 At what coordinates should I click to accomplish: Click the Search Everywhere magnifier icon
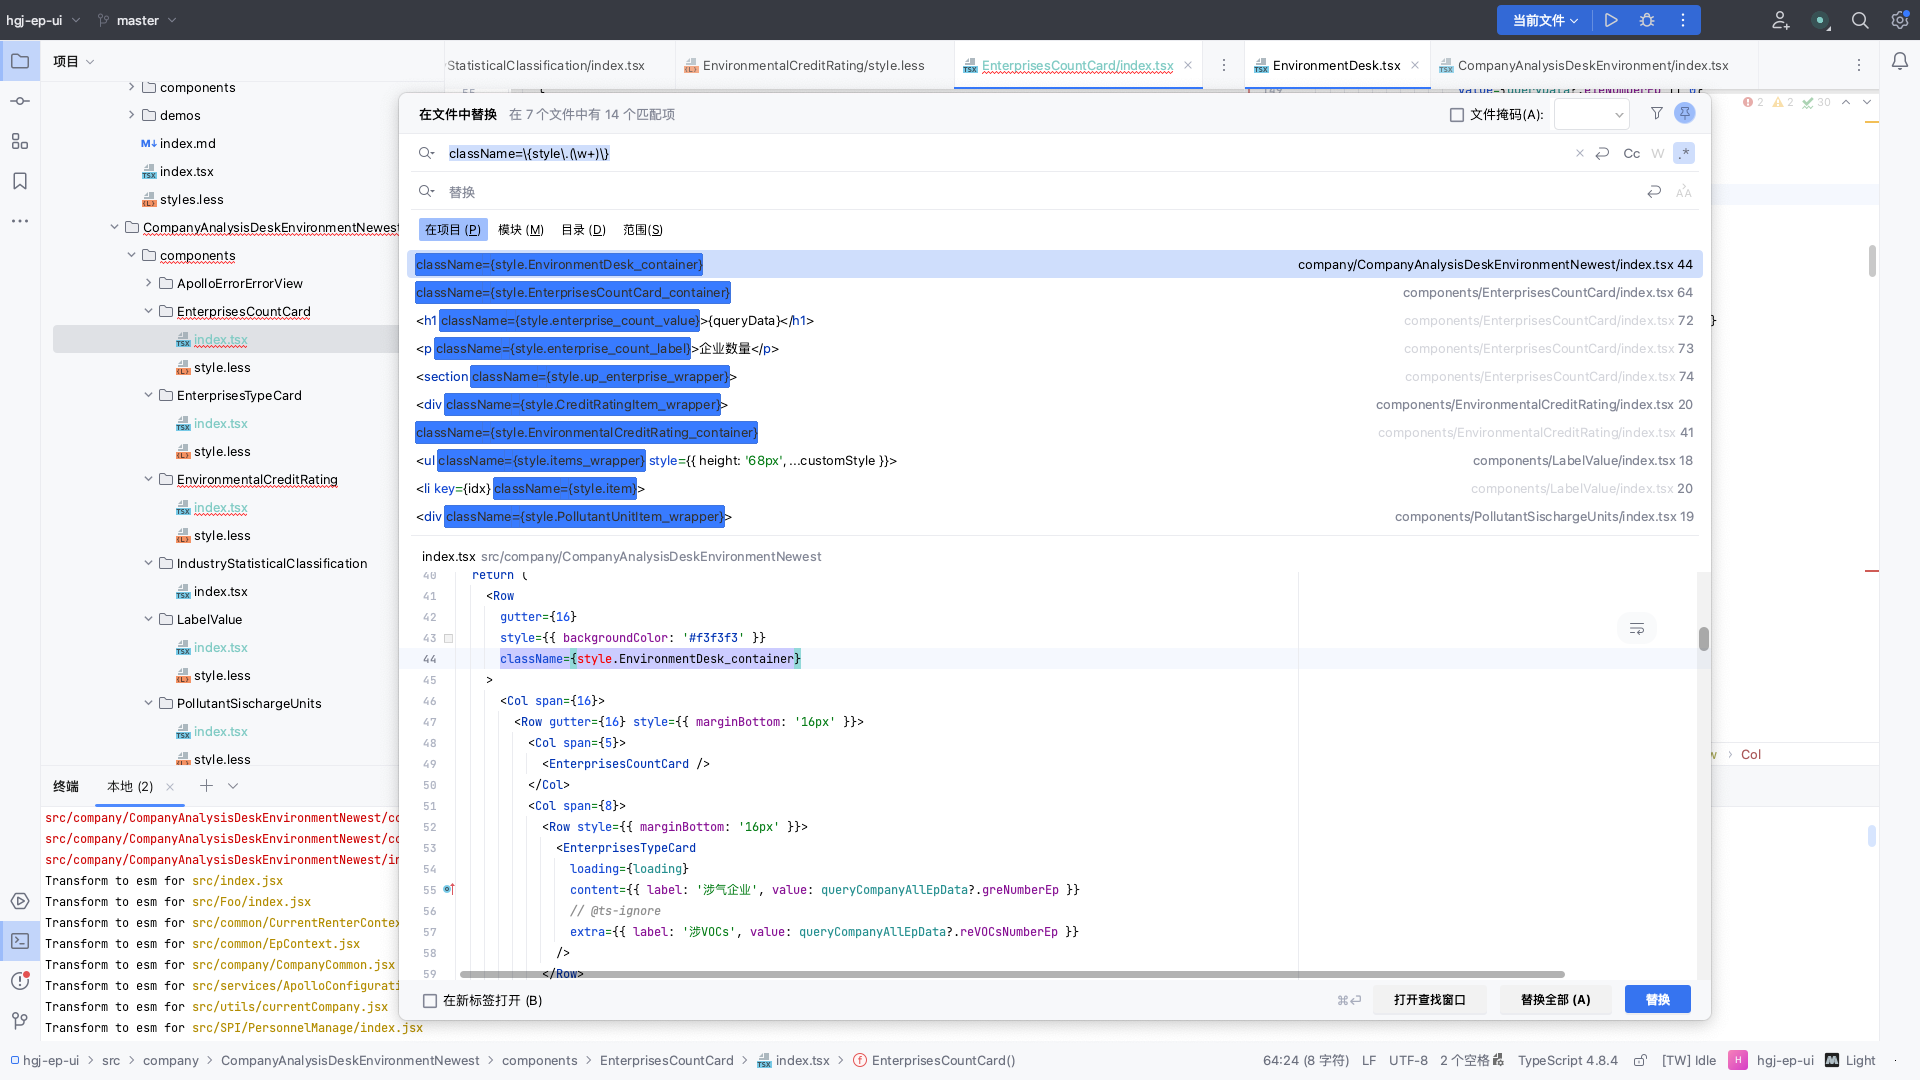1860,20
